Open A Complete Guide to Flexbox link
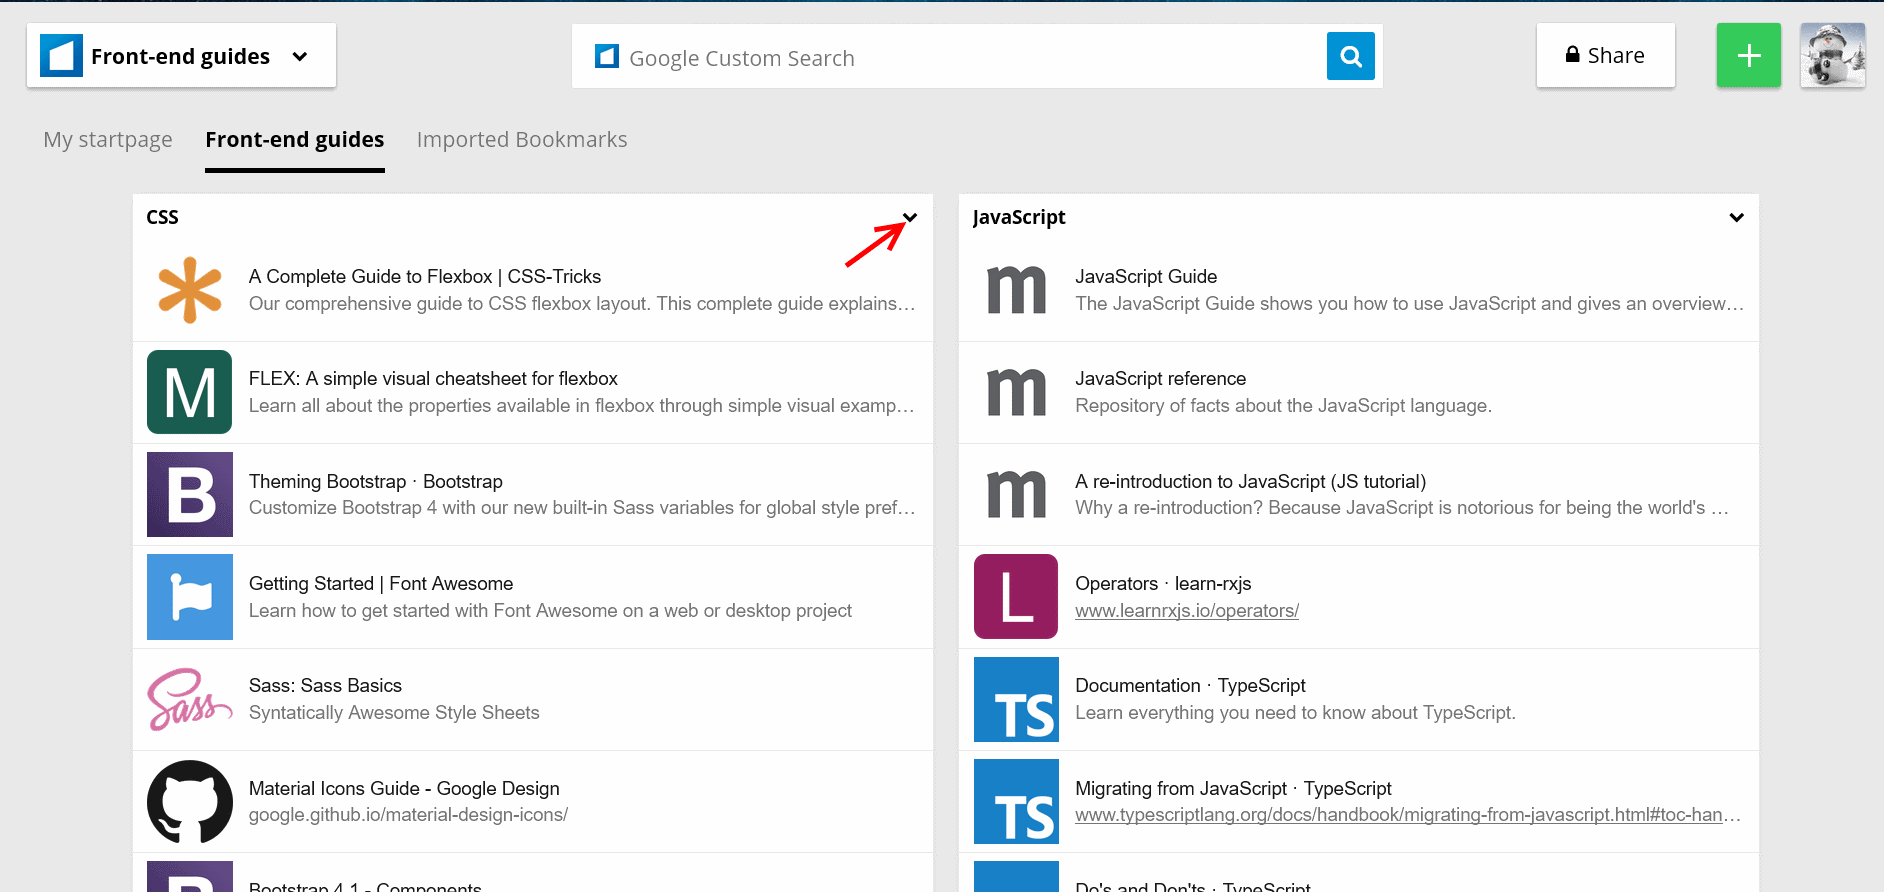This screenshot has width=1884, height=892. [x=425, y=277]
